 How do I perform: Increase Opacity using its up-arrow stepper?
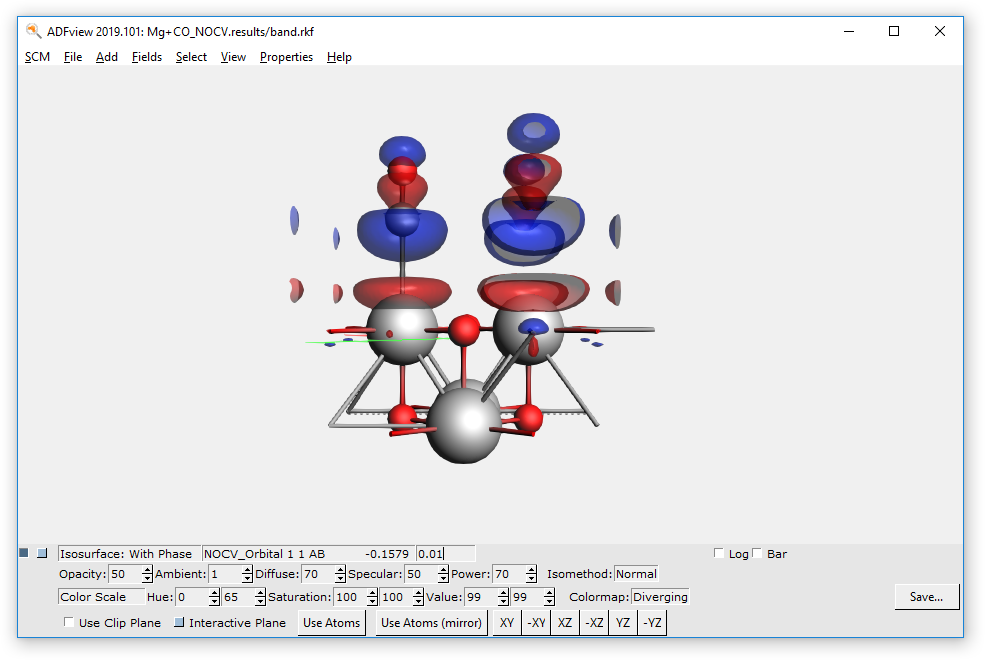pyautogui.click(x=147, y=569)
